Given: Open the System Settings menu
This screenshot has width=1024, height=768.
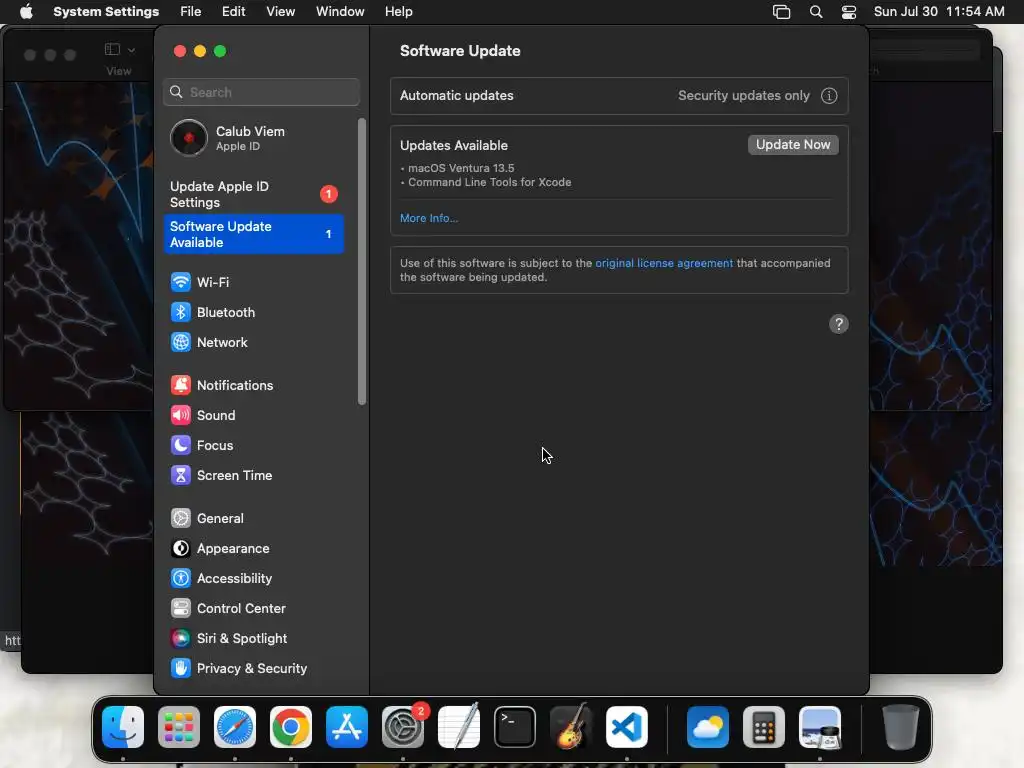Looking at the screenshot, I should point(106,12).
